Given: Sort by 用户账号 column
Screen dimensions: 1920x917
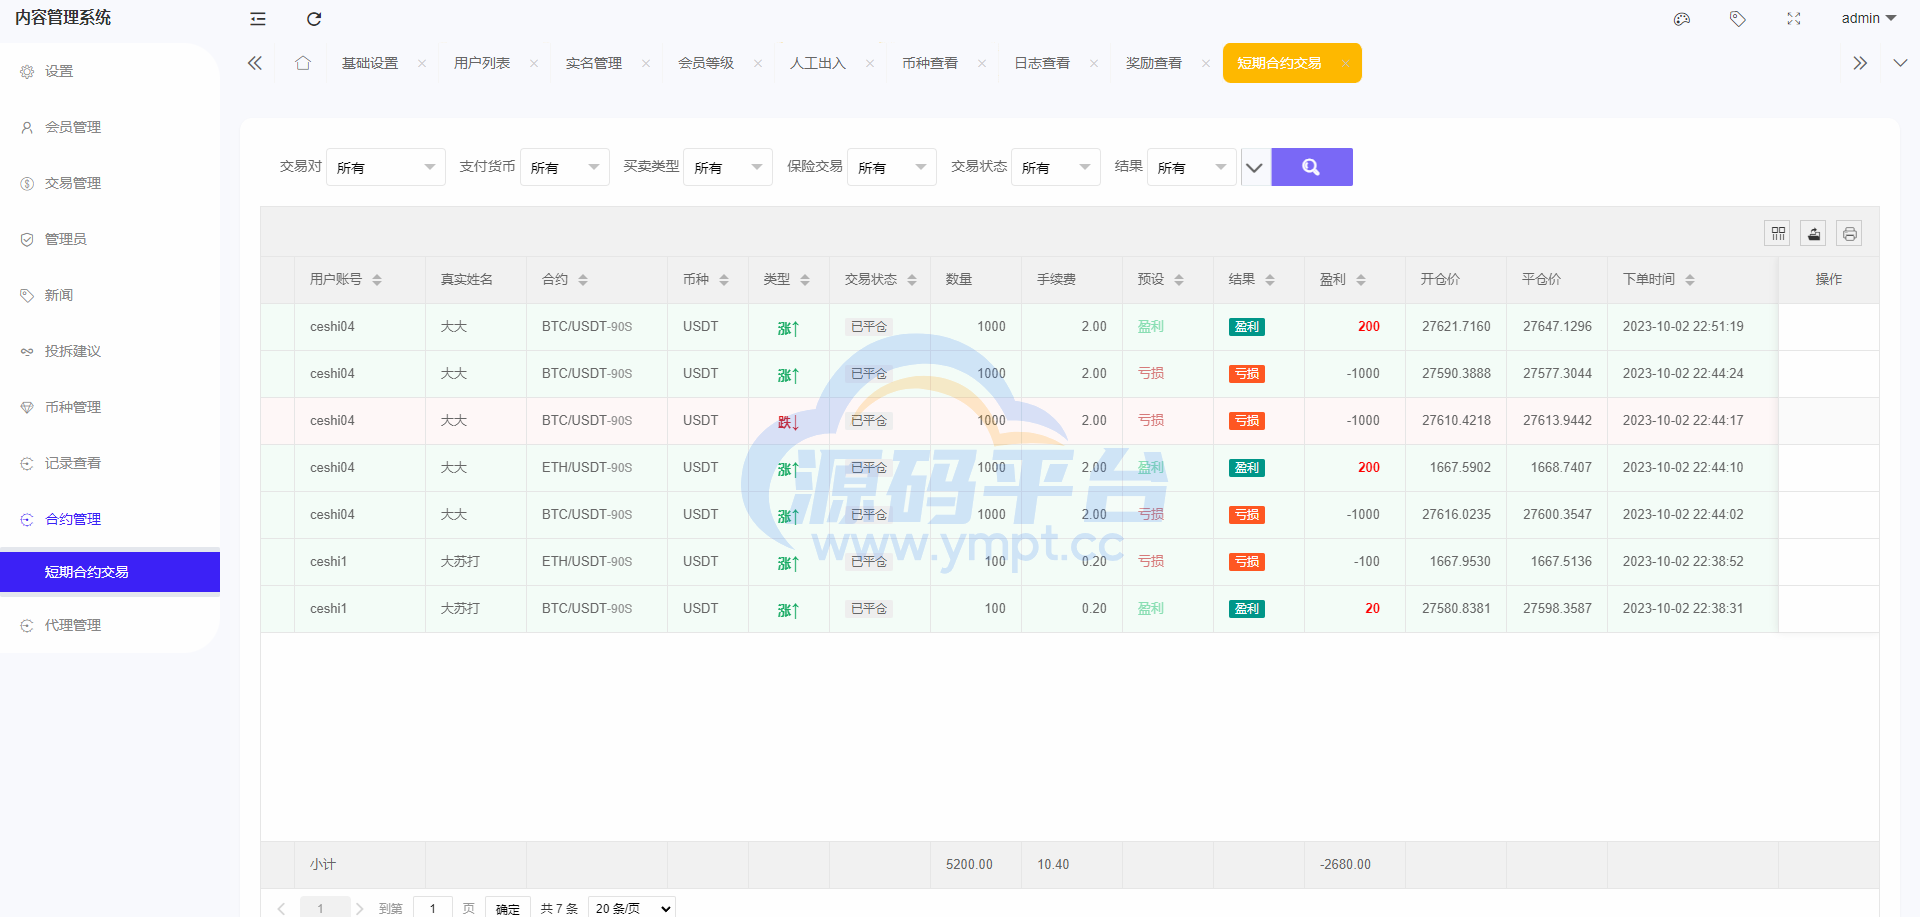Looking at the screenshot, I should (377, 280).
